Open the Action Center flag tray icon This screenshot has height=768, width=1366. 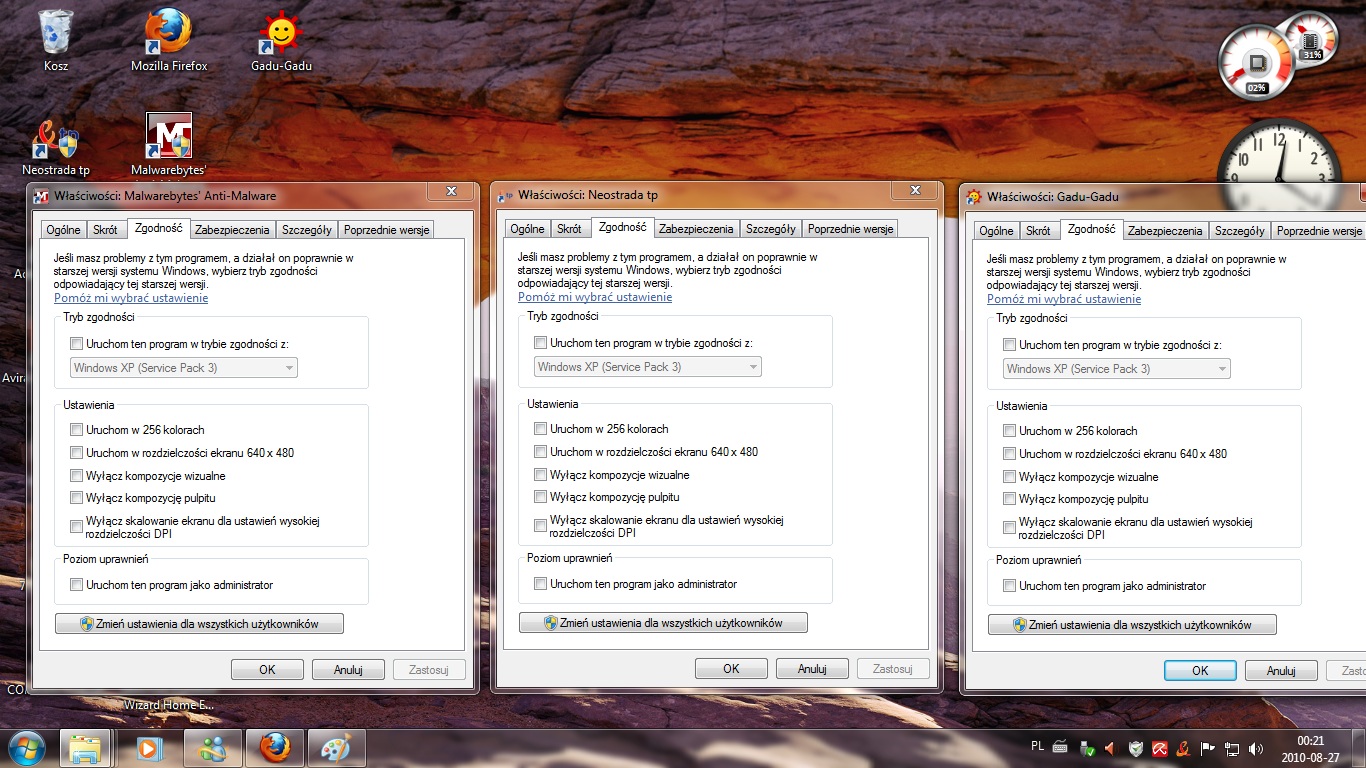(1207, 748)
